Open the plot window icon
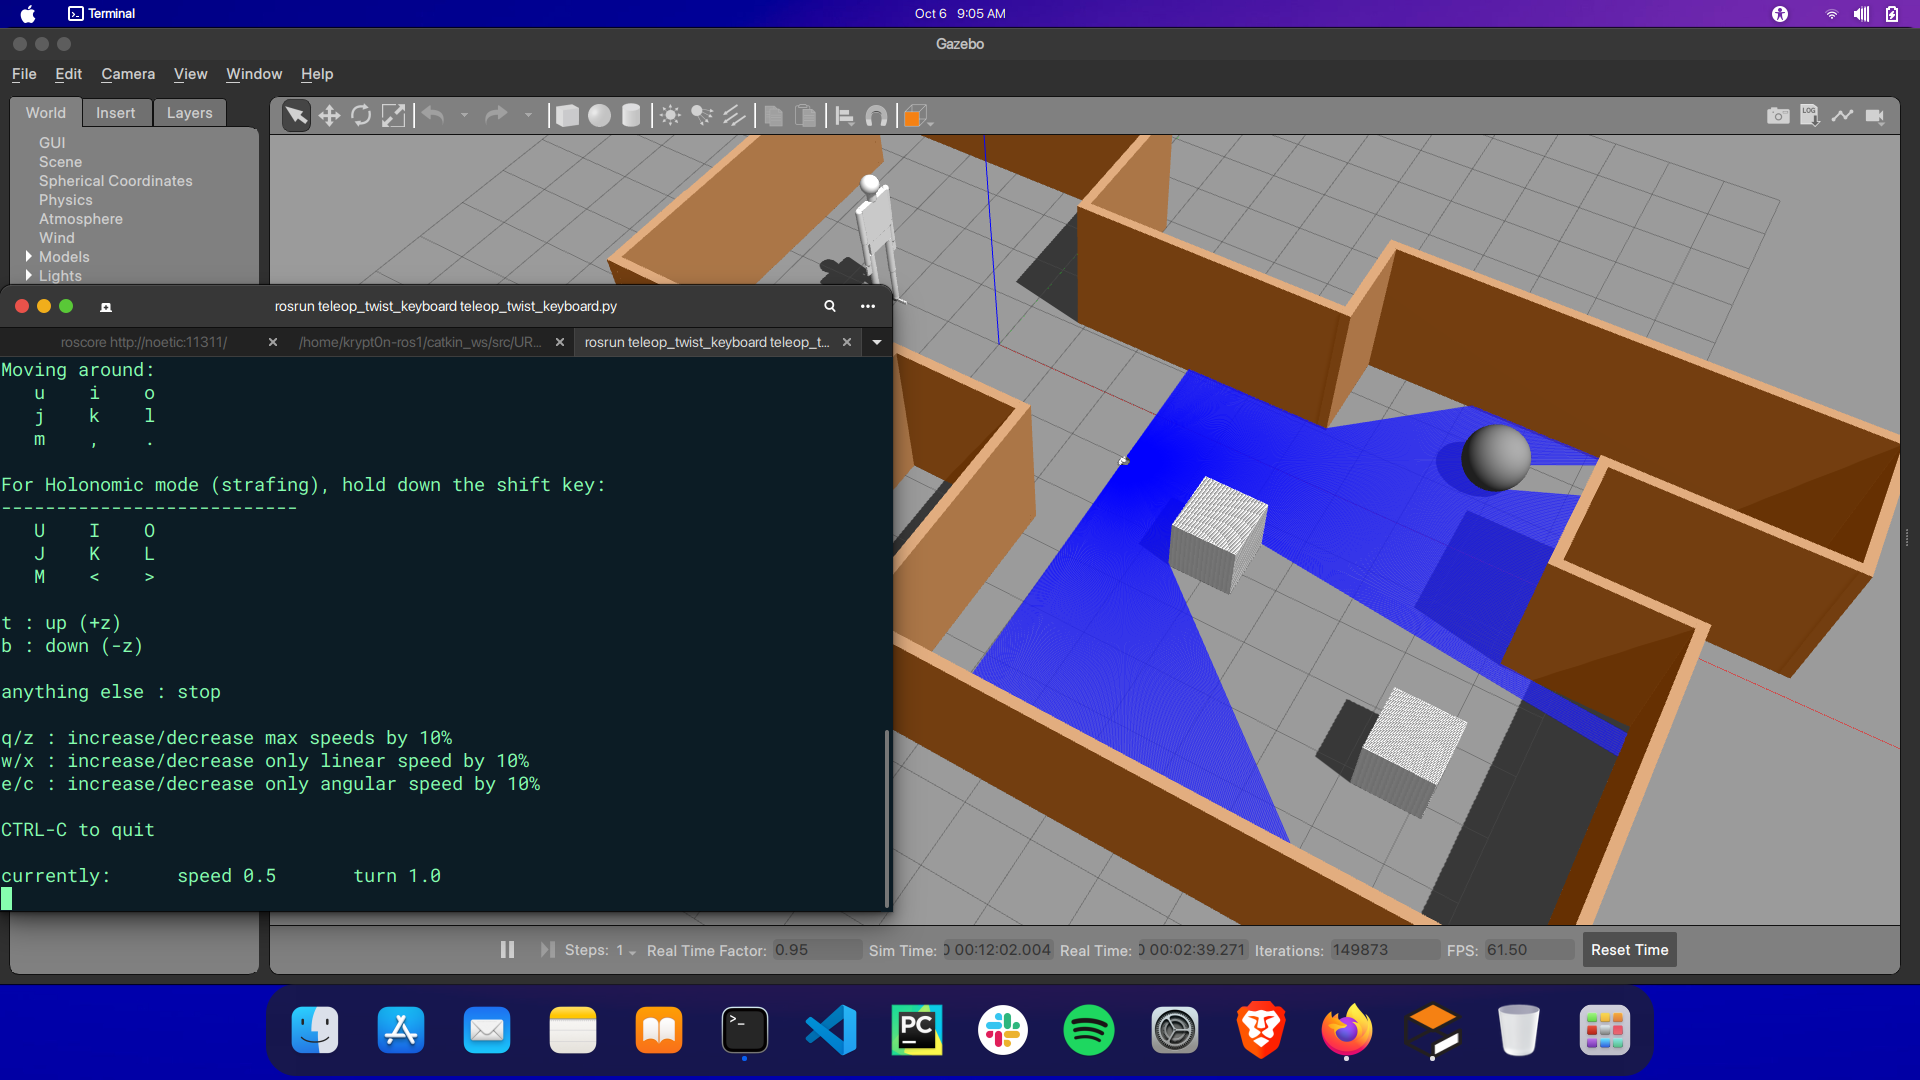1920x1080 pixels. tap(1842, 116)
